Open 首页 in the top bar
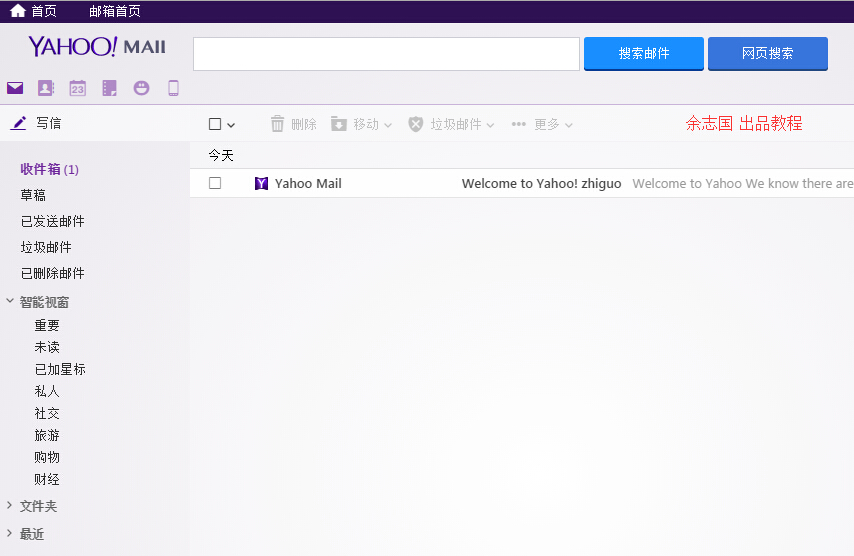 (x=44, y=11)
